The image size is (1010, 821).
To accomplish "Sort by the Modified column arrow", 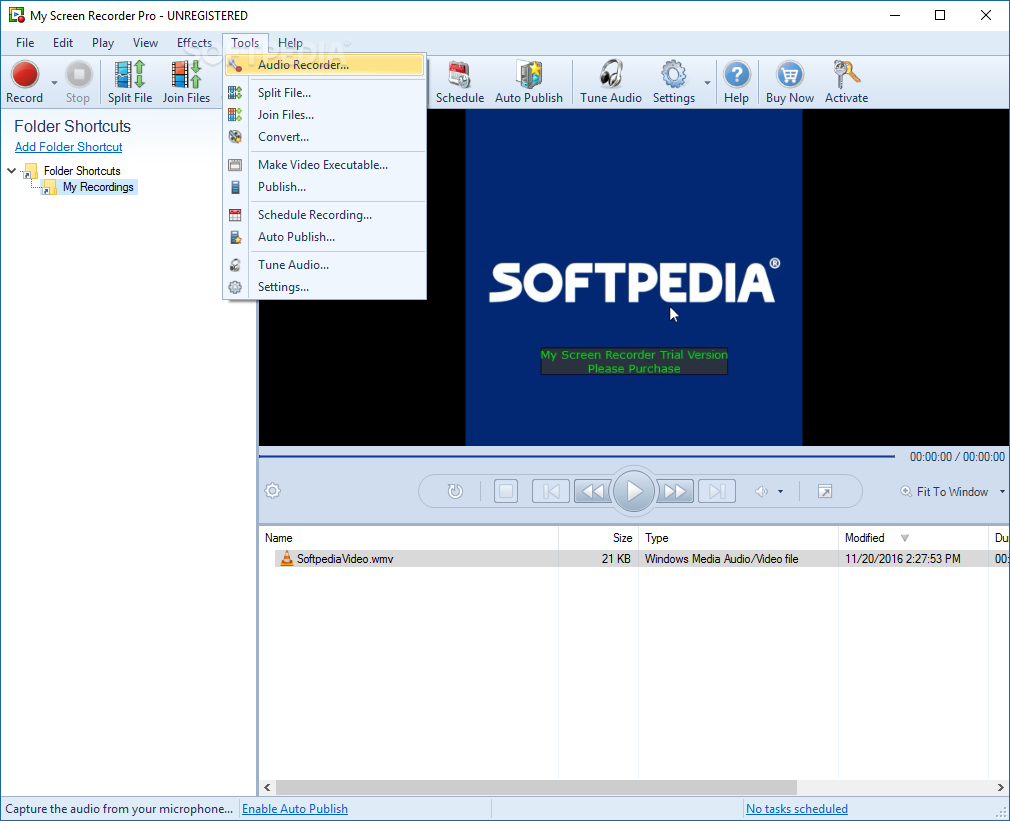I will click(x=904, y=538).
